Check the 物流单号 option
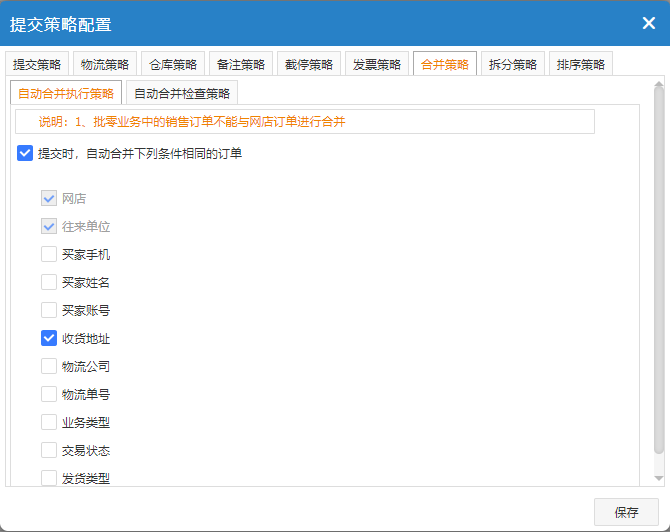Viewport: 670px width, 532px height. (x=49, y=394)
